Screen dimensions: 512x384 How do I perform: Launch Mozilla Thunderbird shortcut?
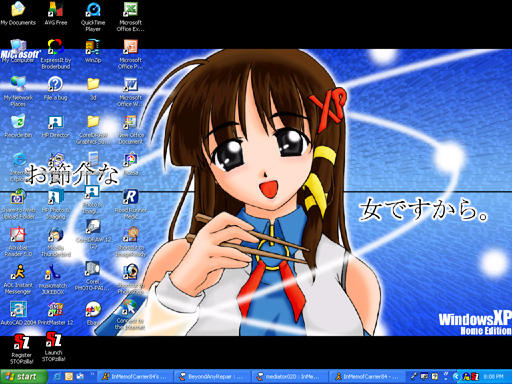pos(55,235)
